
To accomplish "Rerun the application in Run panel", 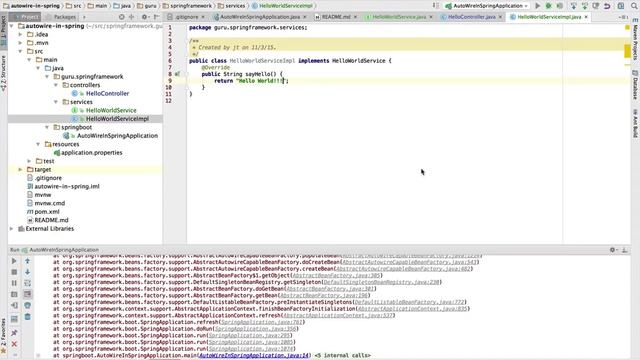I will pyautogui.click(x=14, y=261).
